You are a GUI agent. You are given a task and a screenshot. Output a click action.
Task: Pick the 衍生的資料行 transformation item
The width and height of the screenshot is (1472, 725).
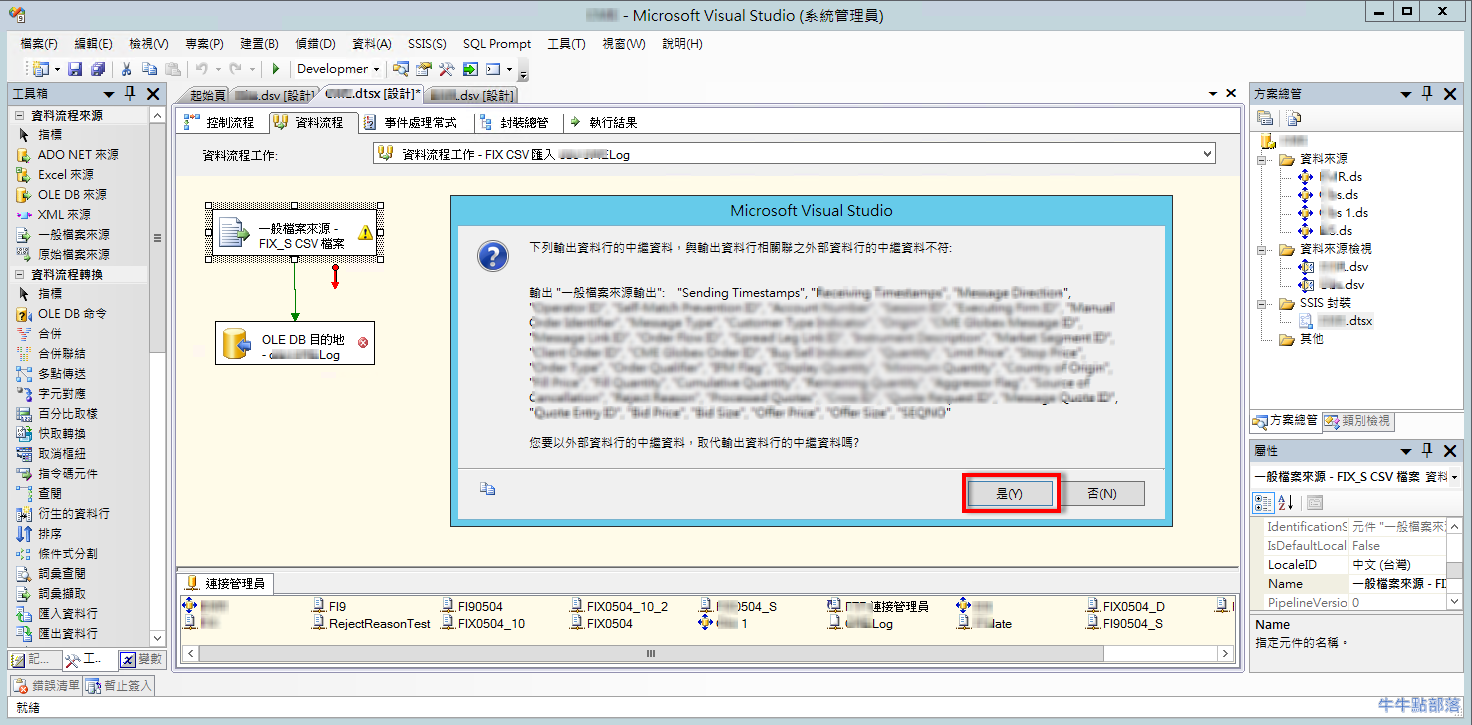73,513
